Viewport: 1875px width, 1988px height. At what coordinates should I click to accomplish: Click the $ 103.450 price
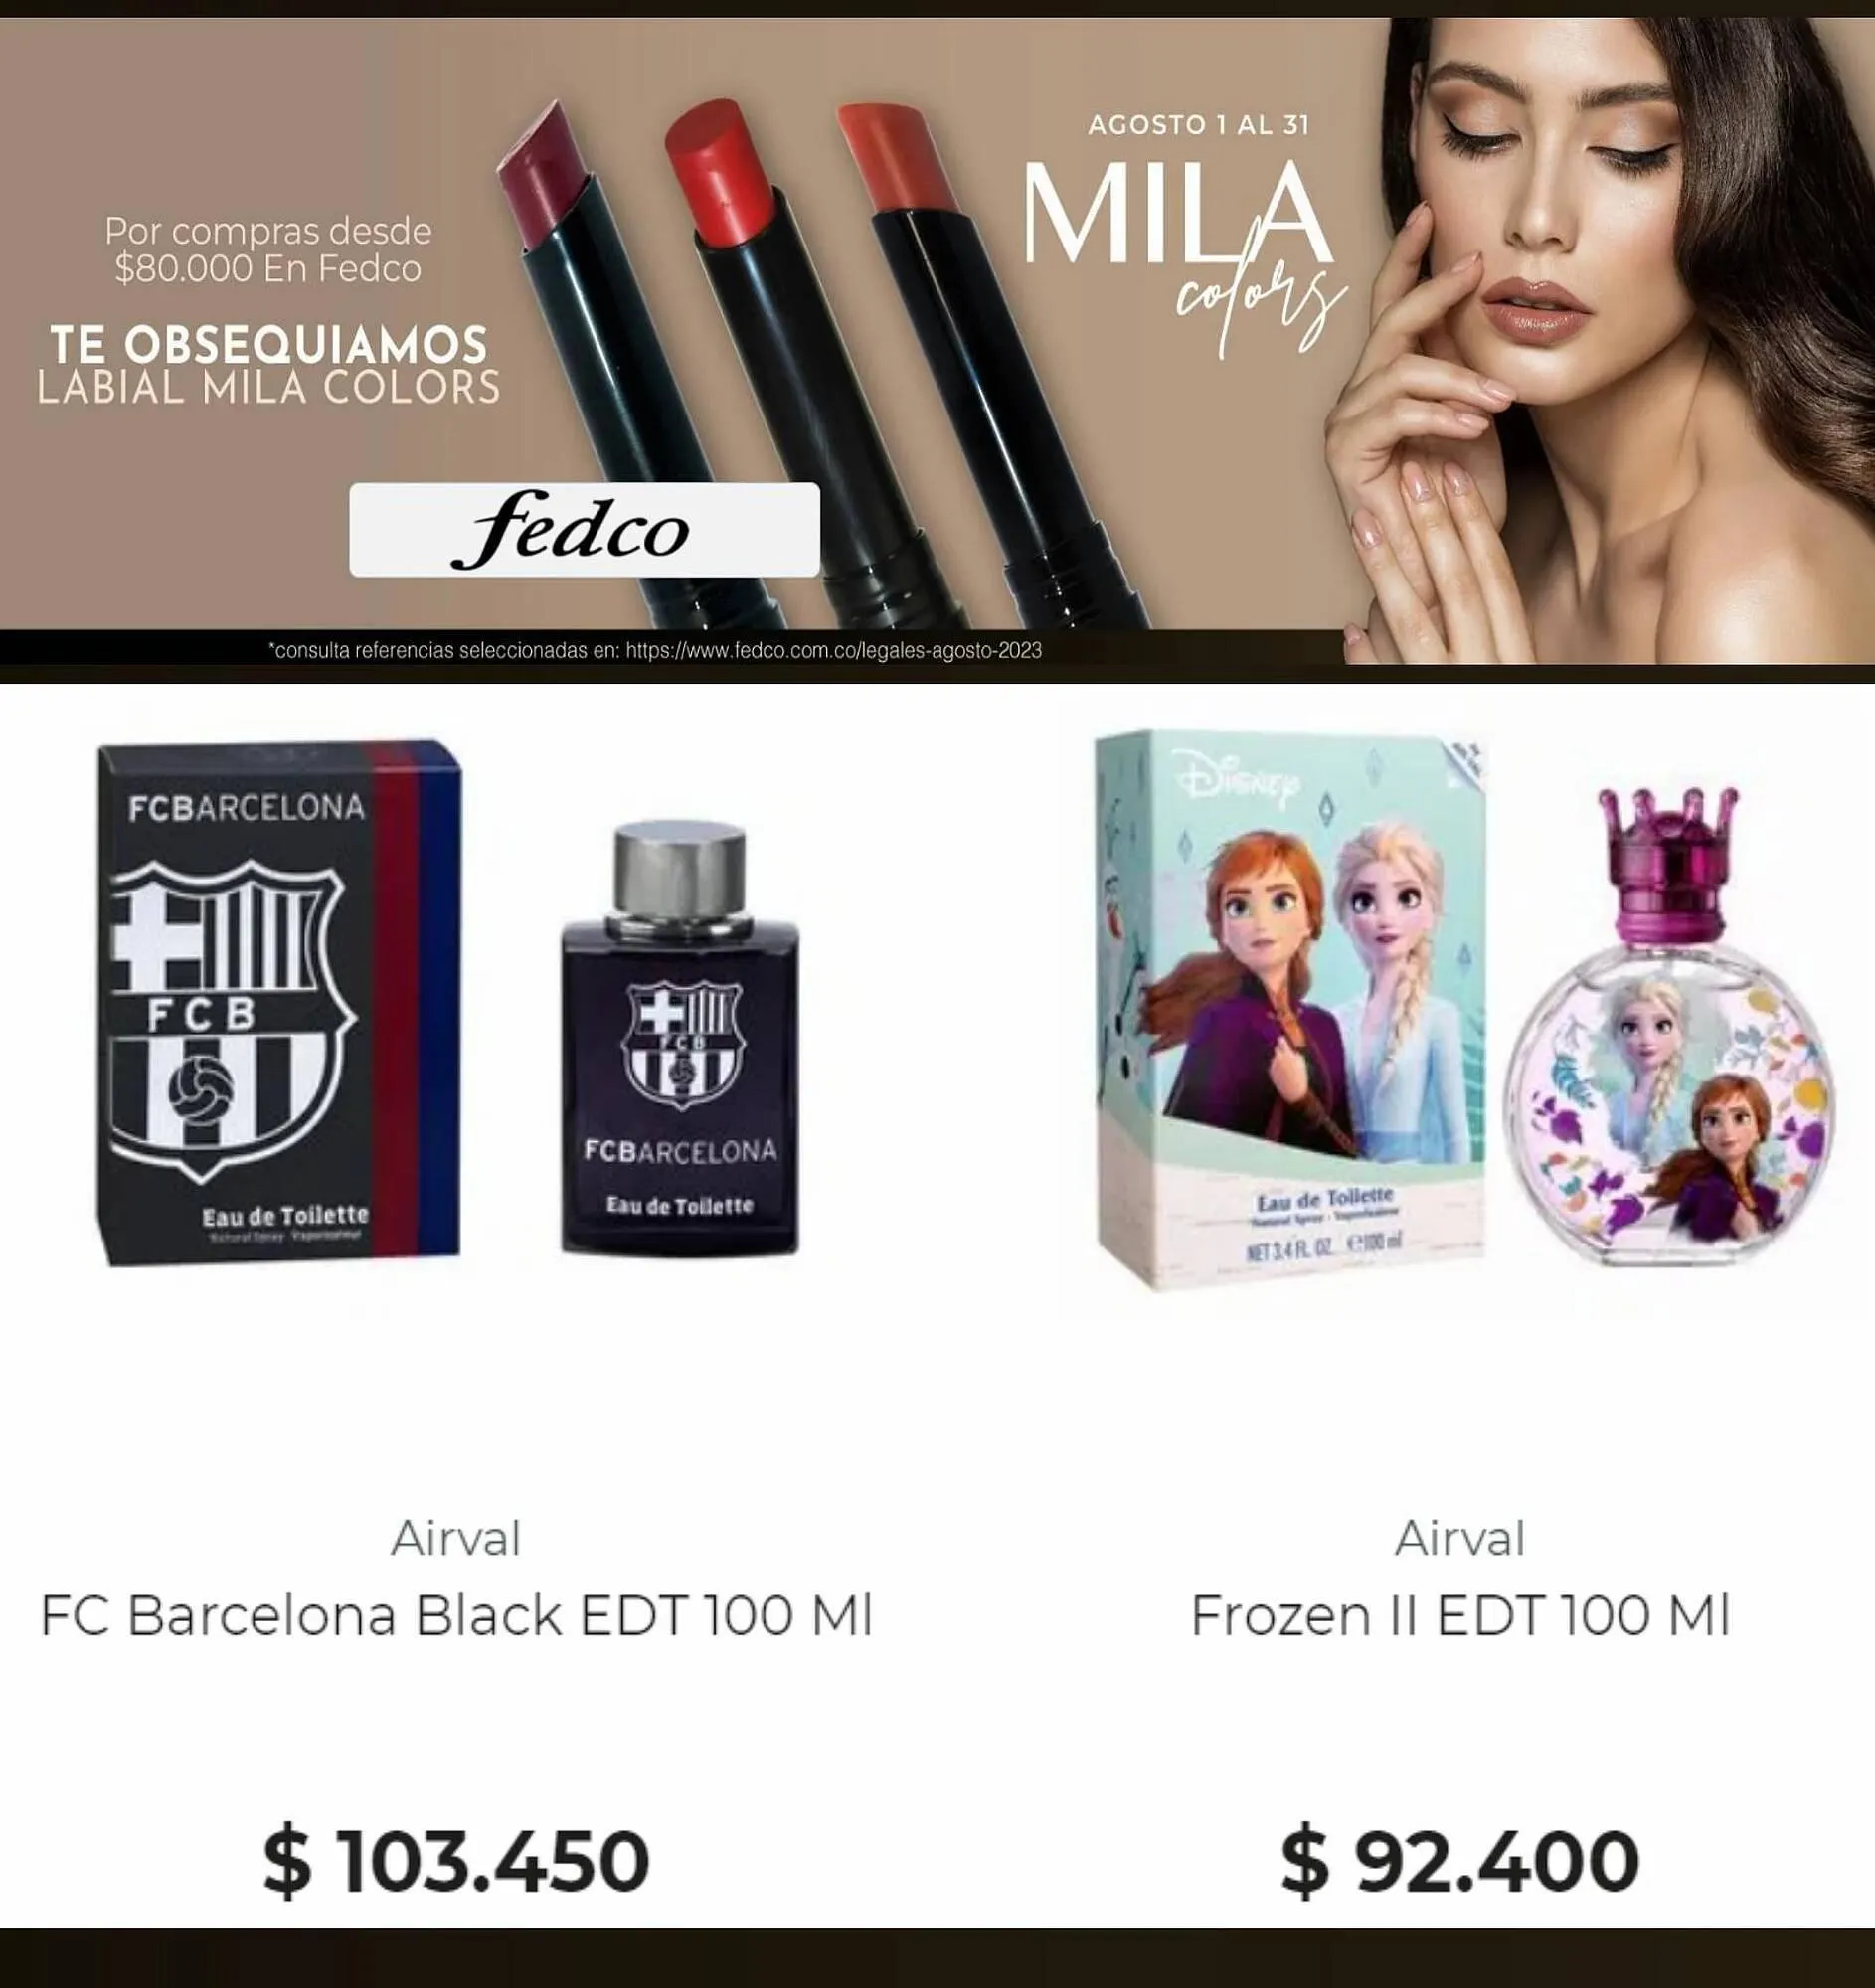click(456, 1861)
